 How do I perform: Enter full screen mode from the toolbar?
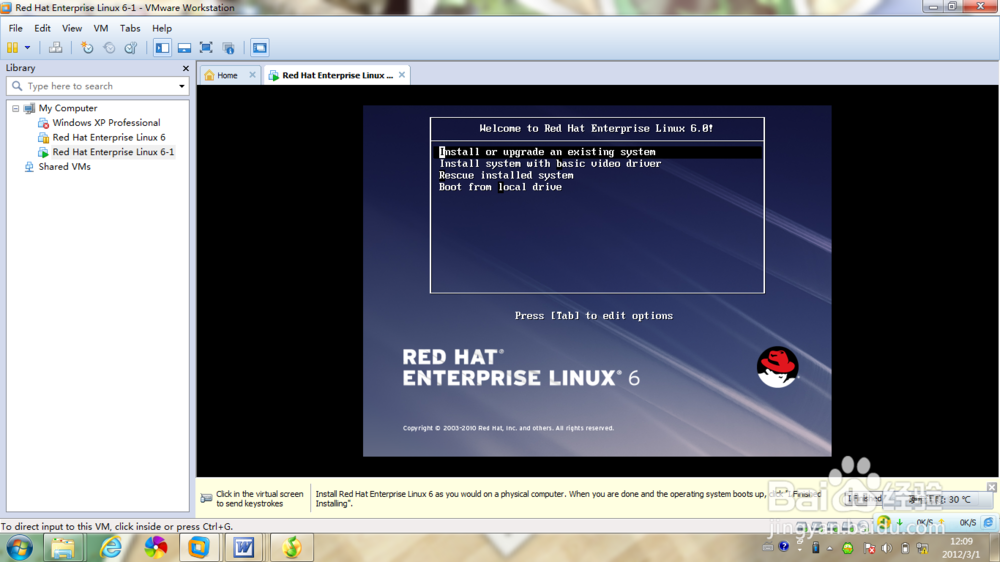pyautogui.click(x=206, y=48)
